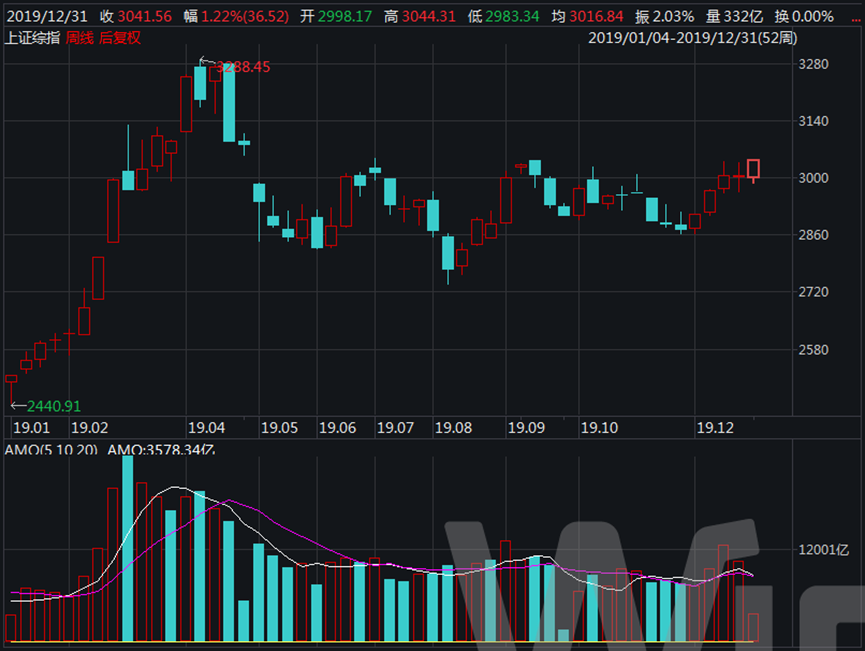Click the high price 3044.31
Image resolution: width=865 pixels, height=651 pixels.
pos(429,17)
